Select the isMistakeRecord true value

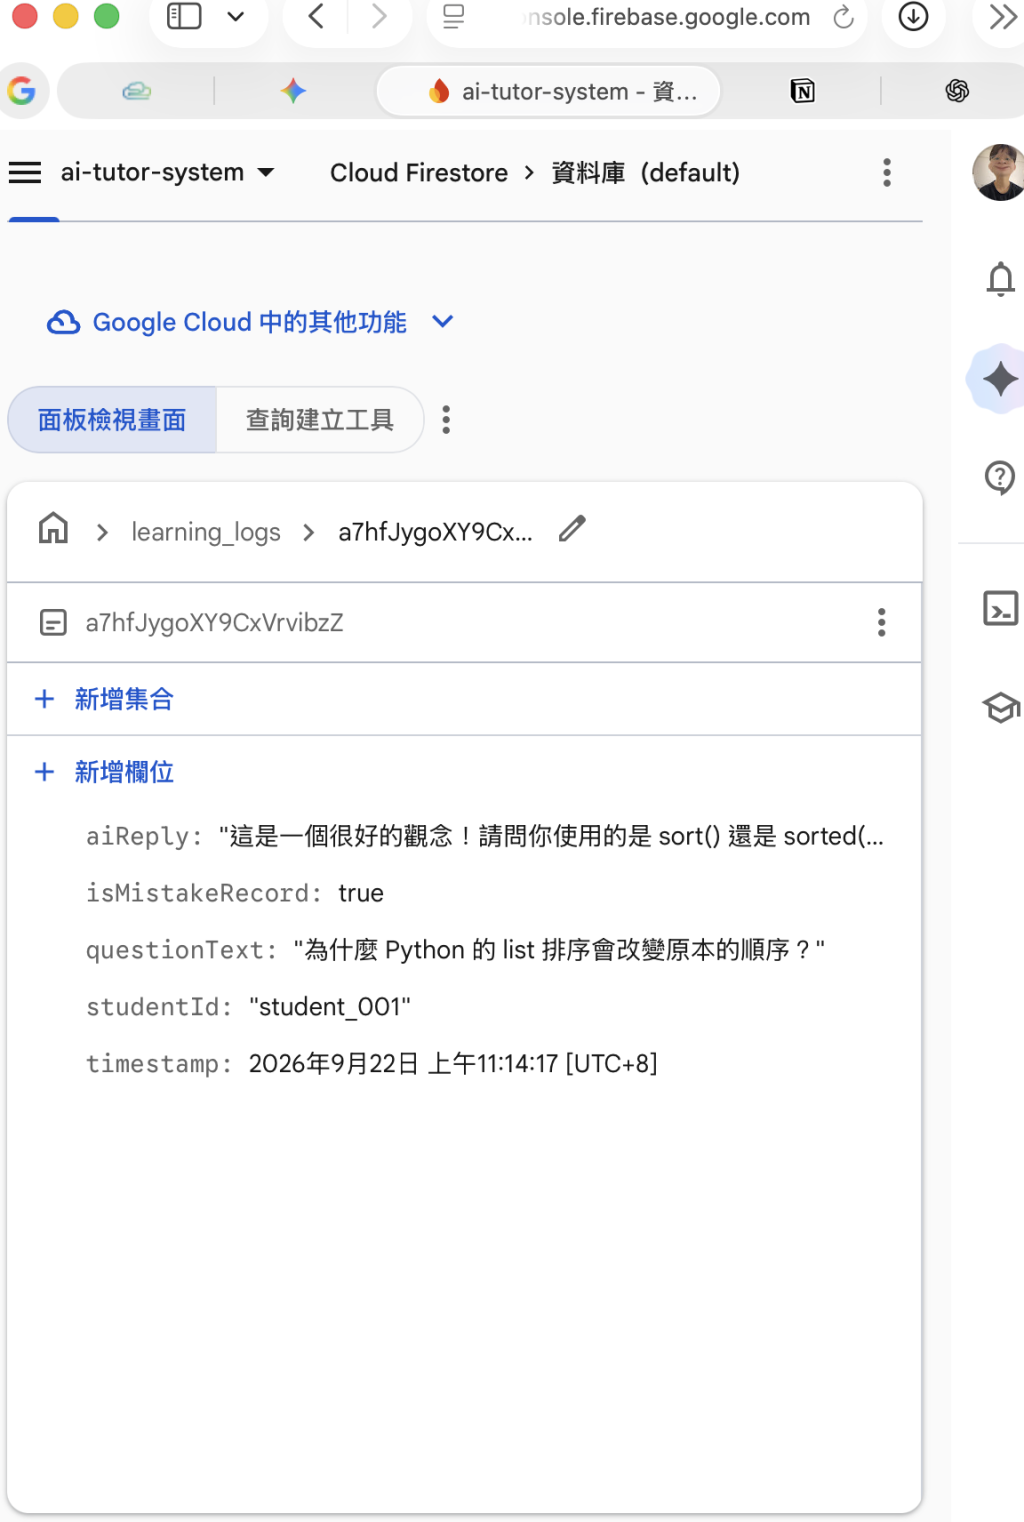click(x=361, y=893)
